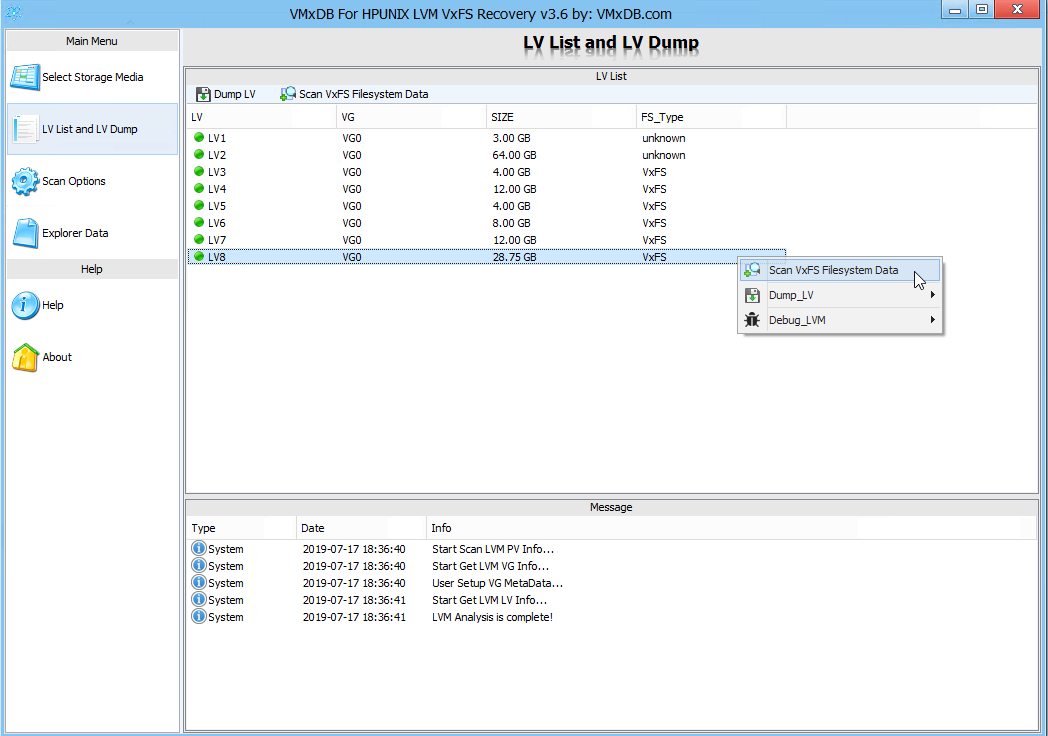Click the green status icon of LV7
Image resolution: width=1048 pixels, height=736 pixels.
click(199, 239)
